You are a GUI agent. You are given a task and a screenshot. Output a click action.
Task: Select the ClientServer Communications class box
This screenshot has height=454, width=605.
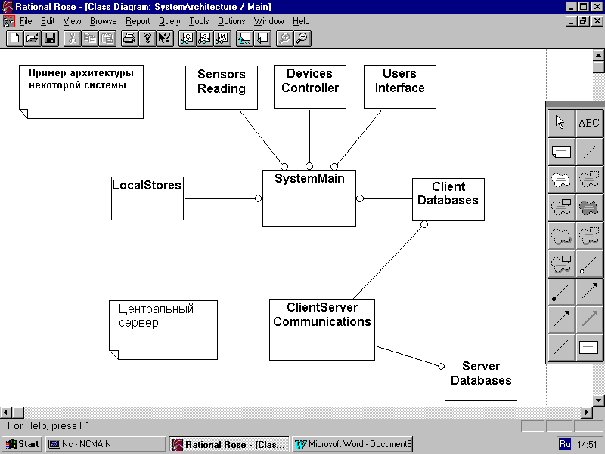pos(321,328)
